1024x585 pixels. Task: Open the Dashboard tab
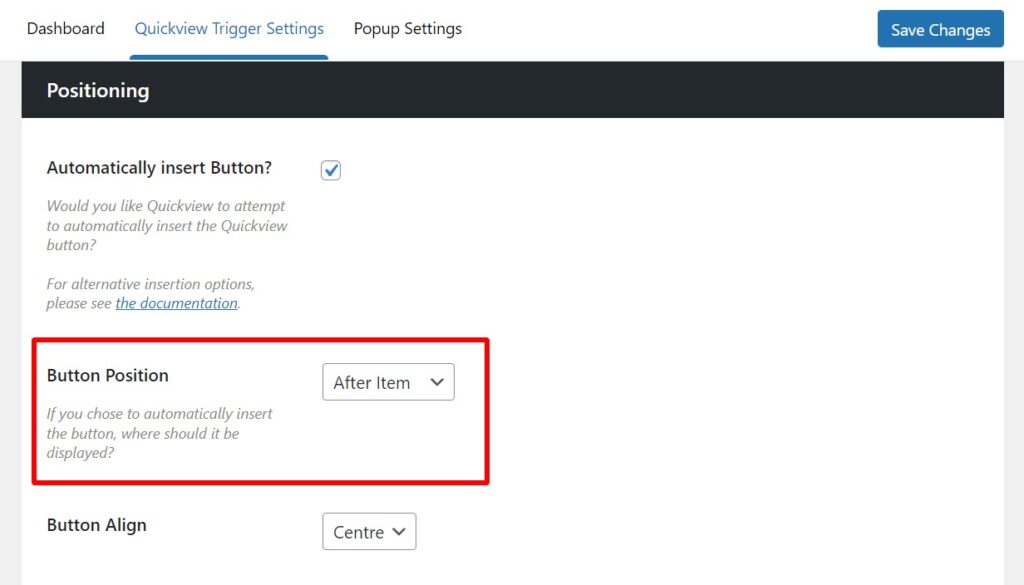pyautogui.click(x=65, y=29)
